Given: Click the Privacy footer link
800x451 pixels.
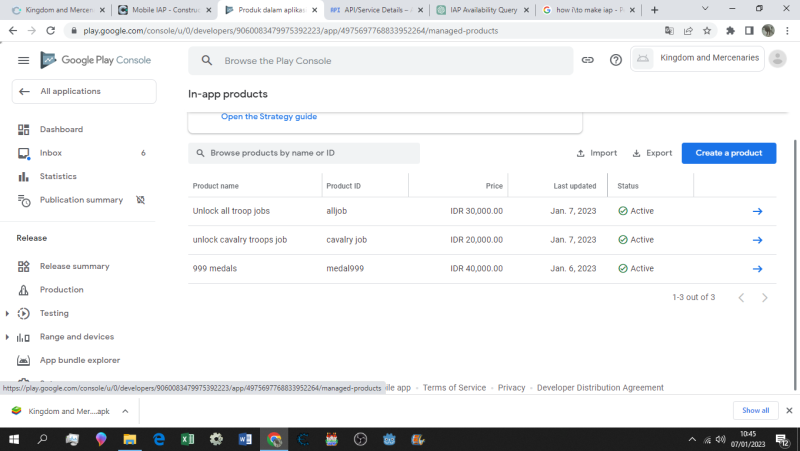Looking at the screenshot, I should point(511,388).
